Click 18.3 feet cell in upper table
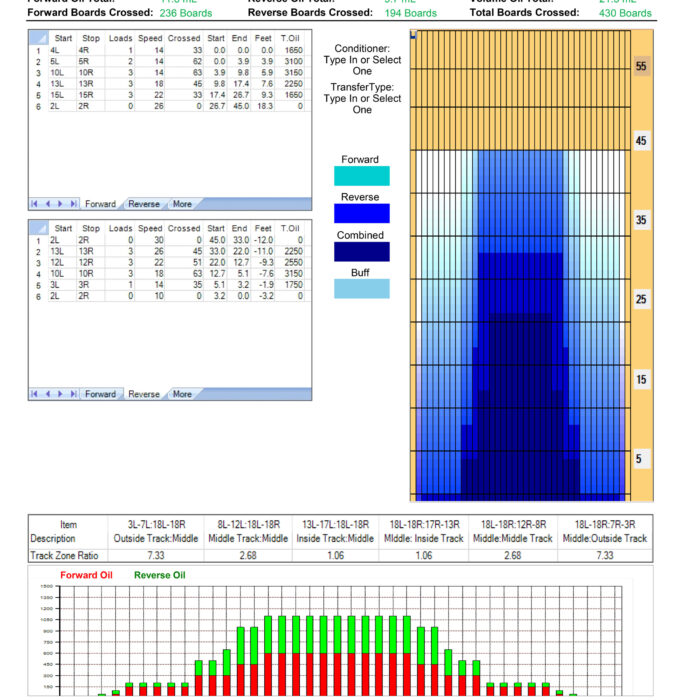The width and height of the screenshot is (700, 700). click(x=263, y=106)
